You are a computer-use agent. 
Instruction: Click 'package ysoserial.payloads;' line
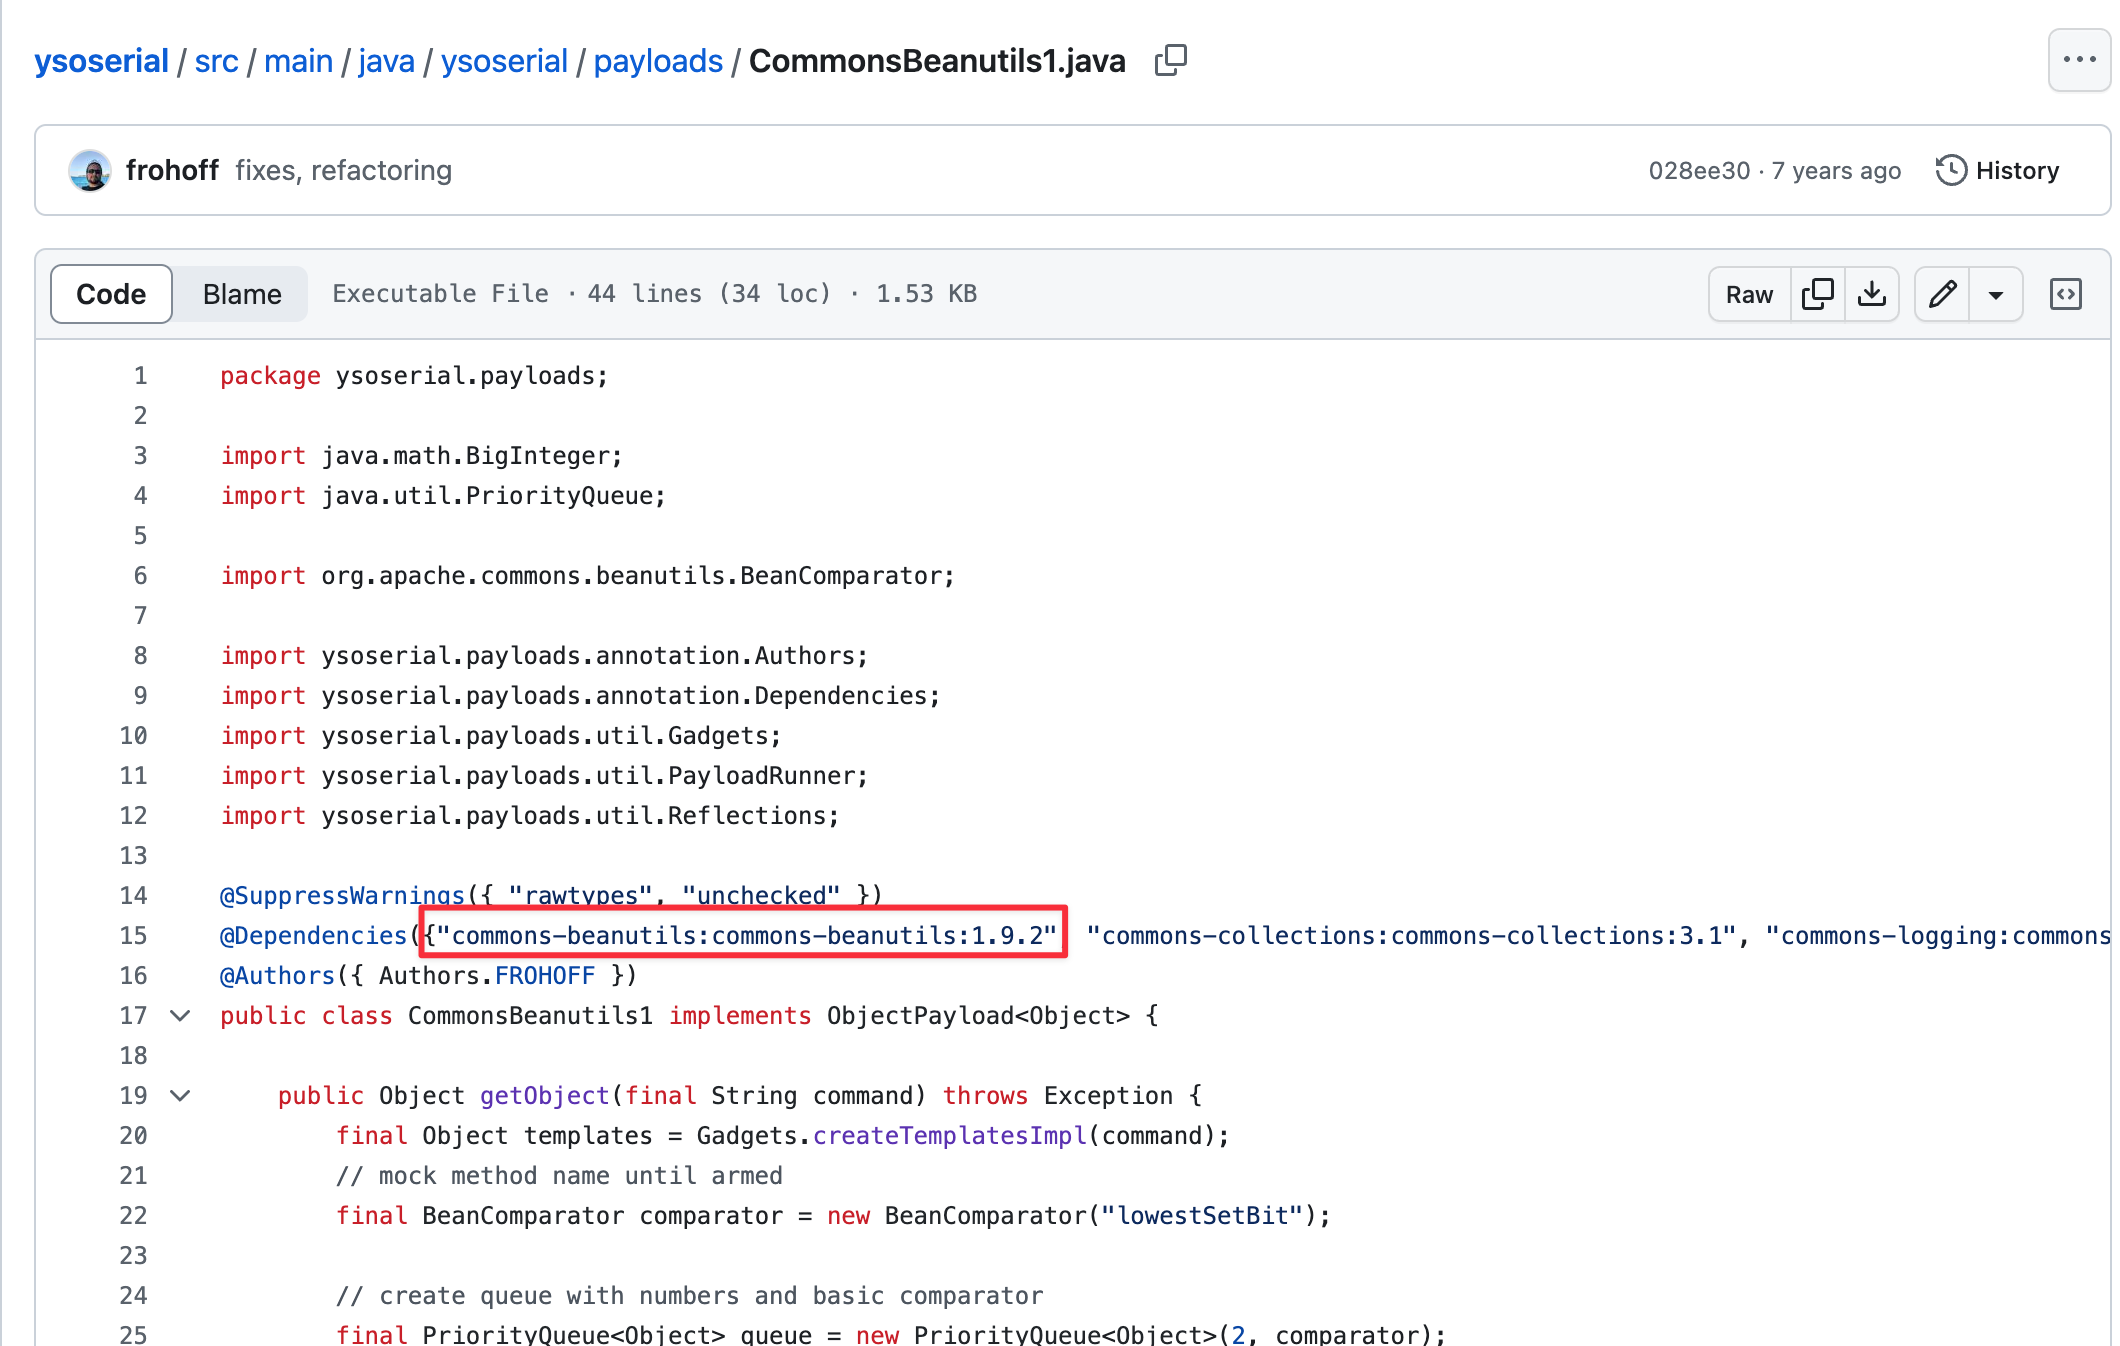click(414, 376)
